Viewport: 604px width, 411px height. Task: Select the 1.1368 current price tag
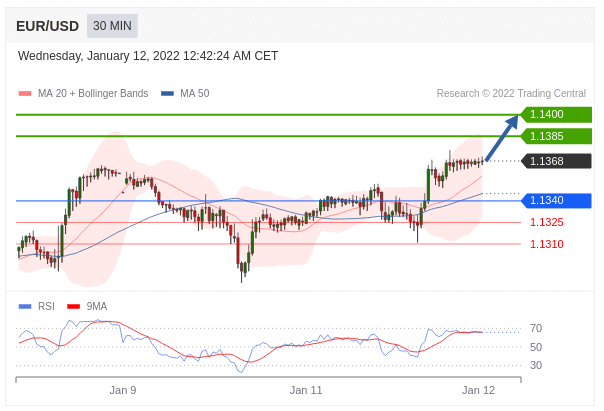556,161
